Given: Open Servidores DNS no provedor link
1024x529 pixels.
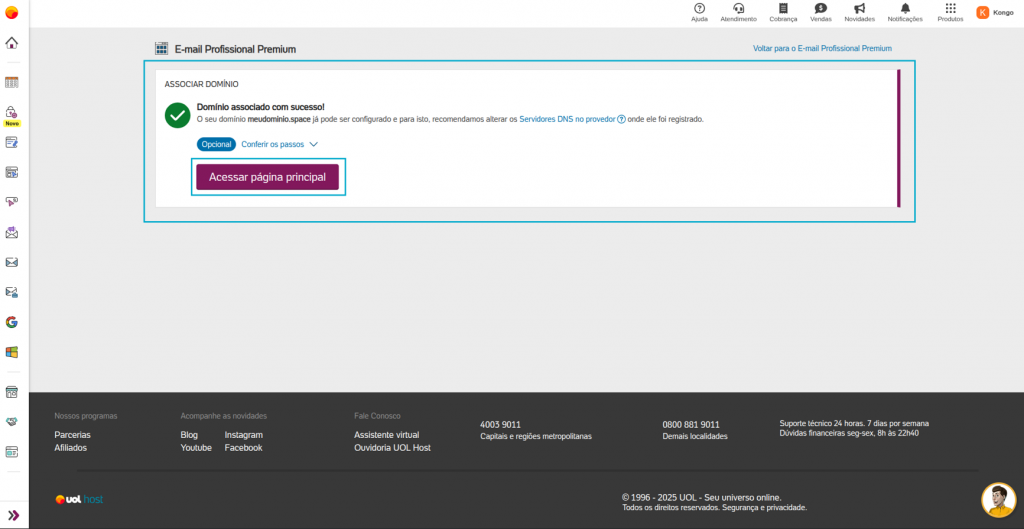Looking at the screenshot, I should (567, 120).
